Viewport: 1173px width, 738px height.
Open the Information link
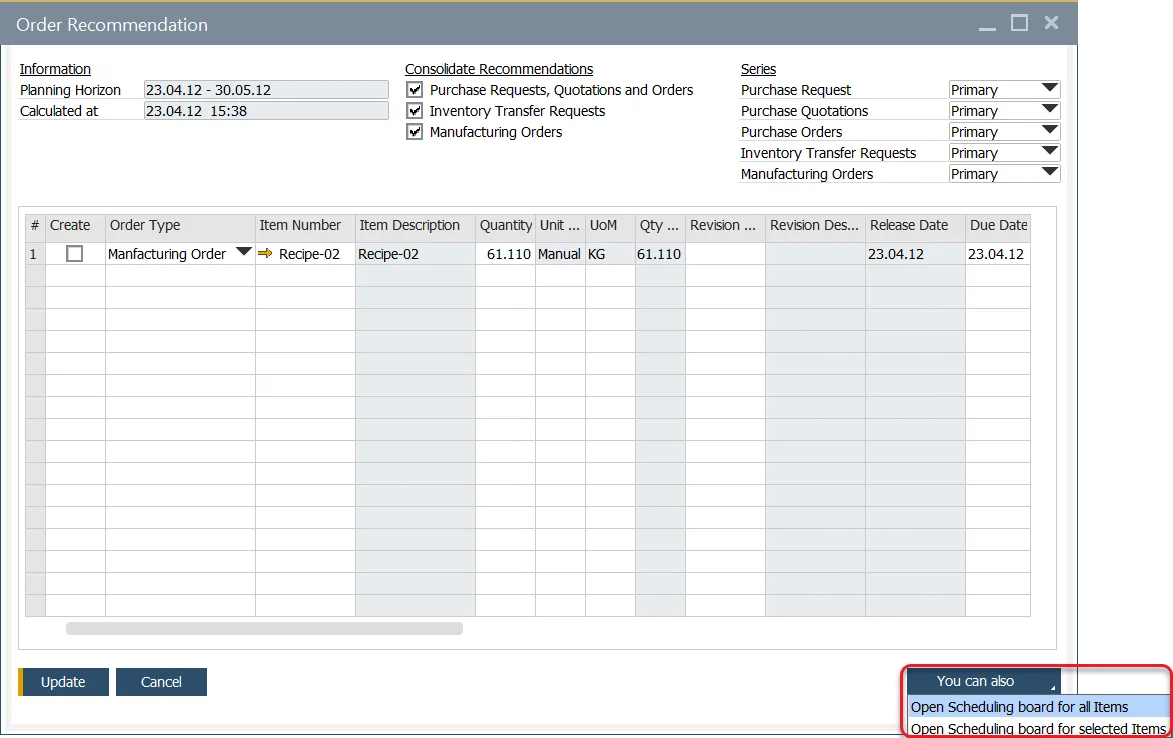pos(54,68)
